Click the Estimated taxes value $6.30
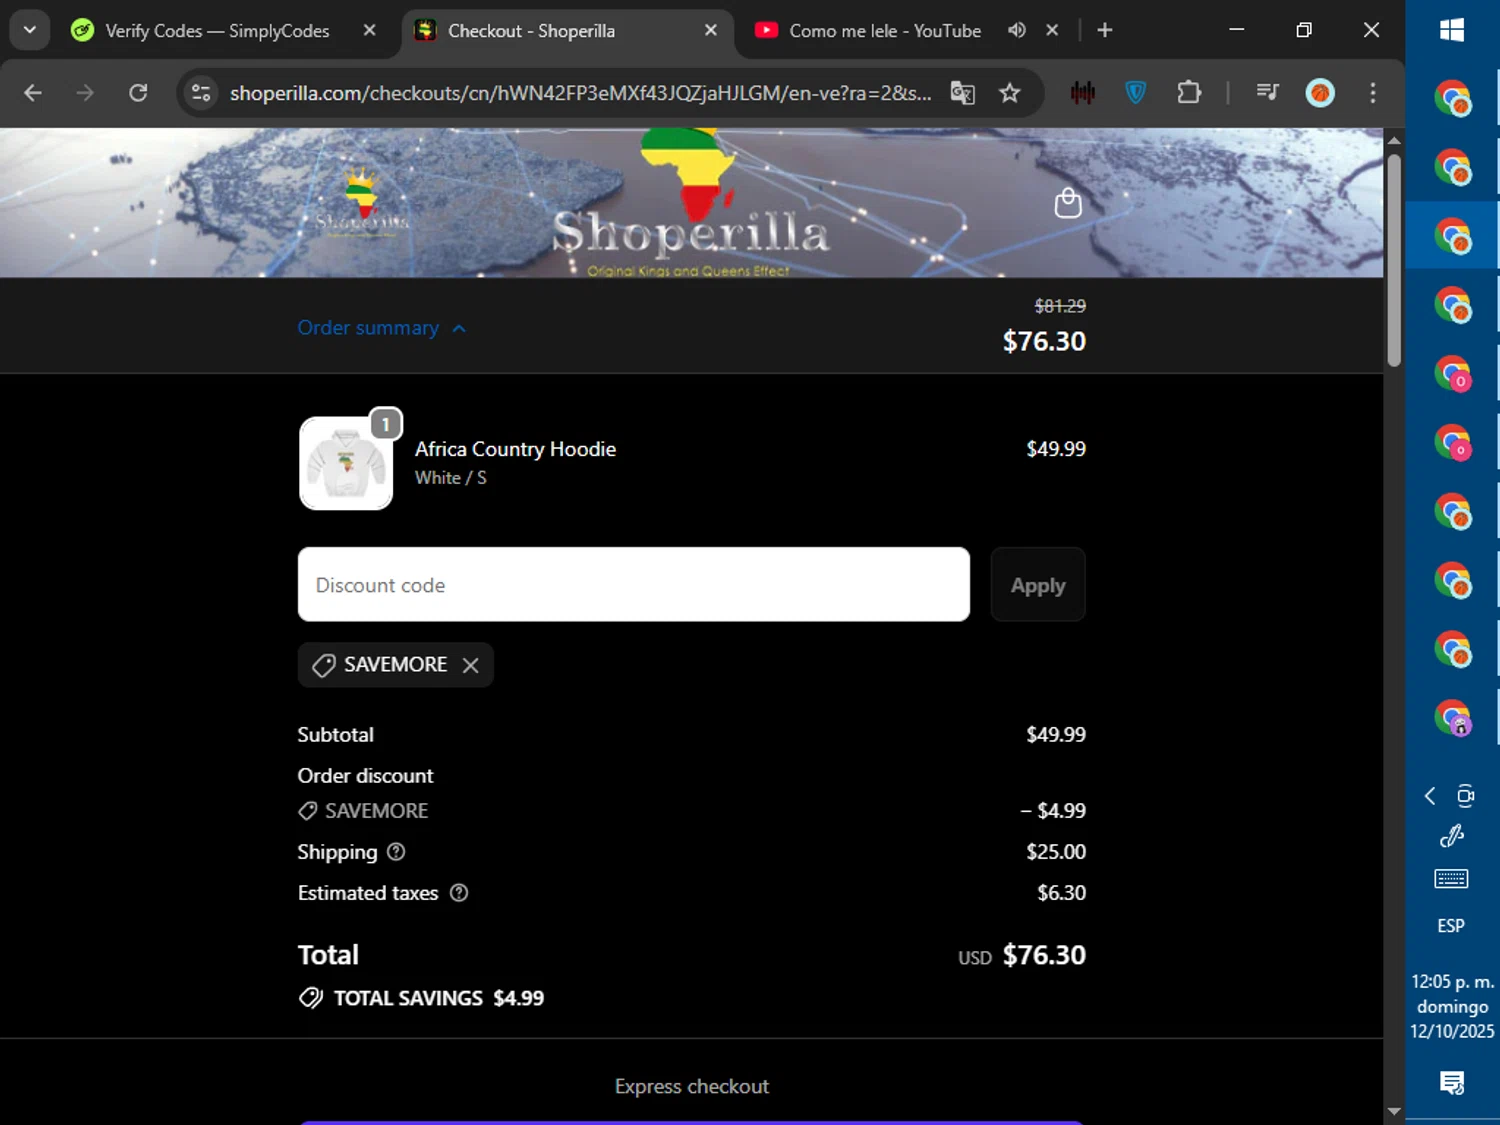This screenshot has height=1125, width=1500. click(1061, 893)
